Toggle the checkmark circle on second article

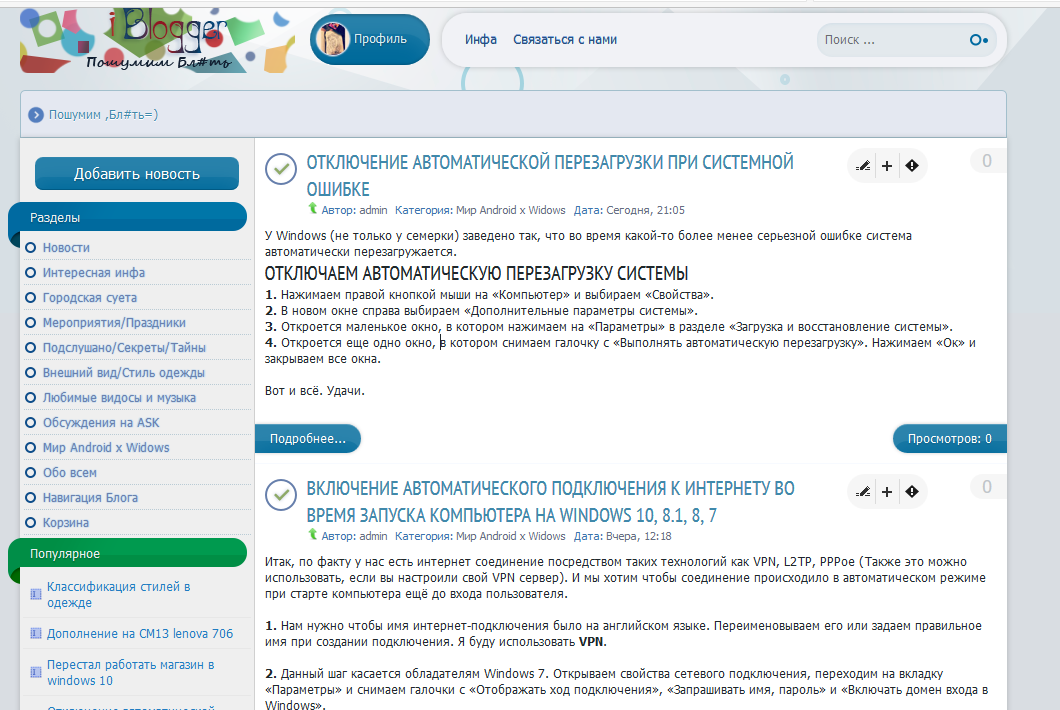(281, 494)
